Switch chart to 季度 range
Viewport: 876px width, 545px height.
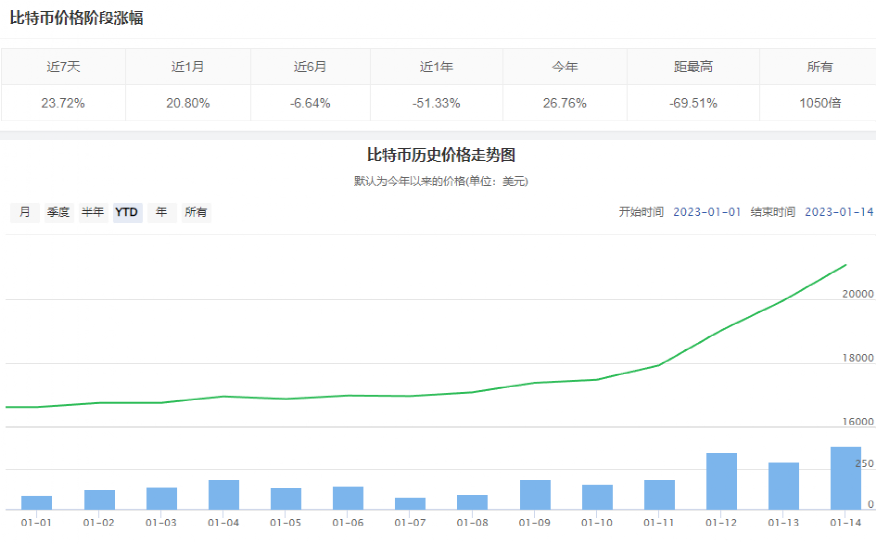point(58,212)
